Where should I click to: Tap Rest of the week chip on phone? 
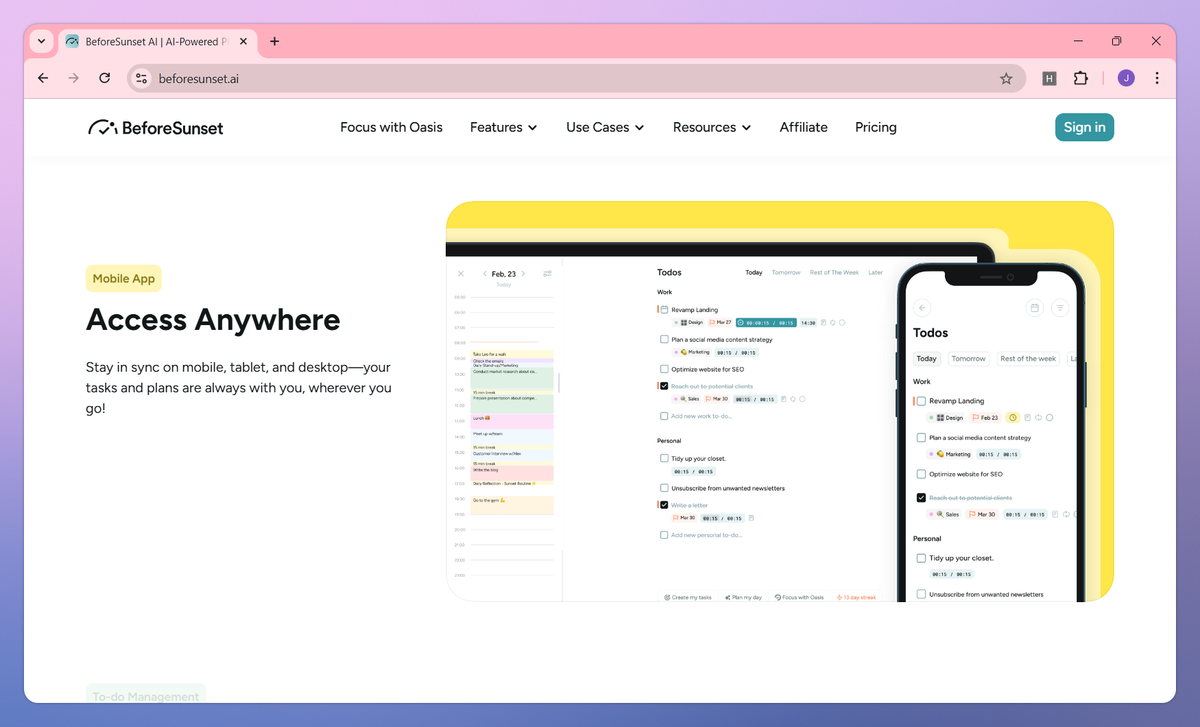(1028, 358)
